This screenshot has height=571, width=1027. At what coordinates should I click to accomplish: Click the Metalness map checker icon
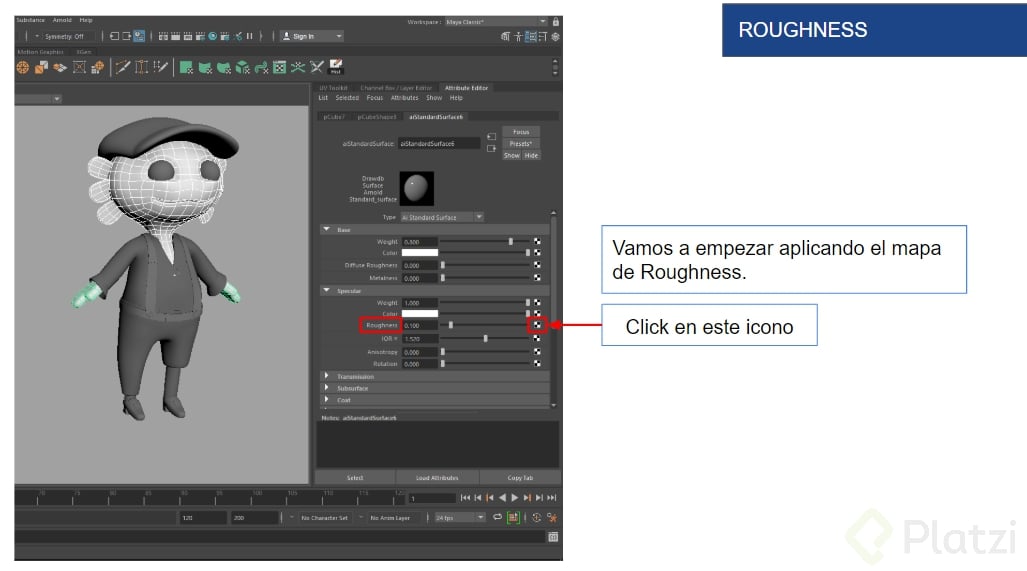click(537, 278)
